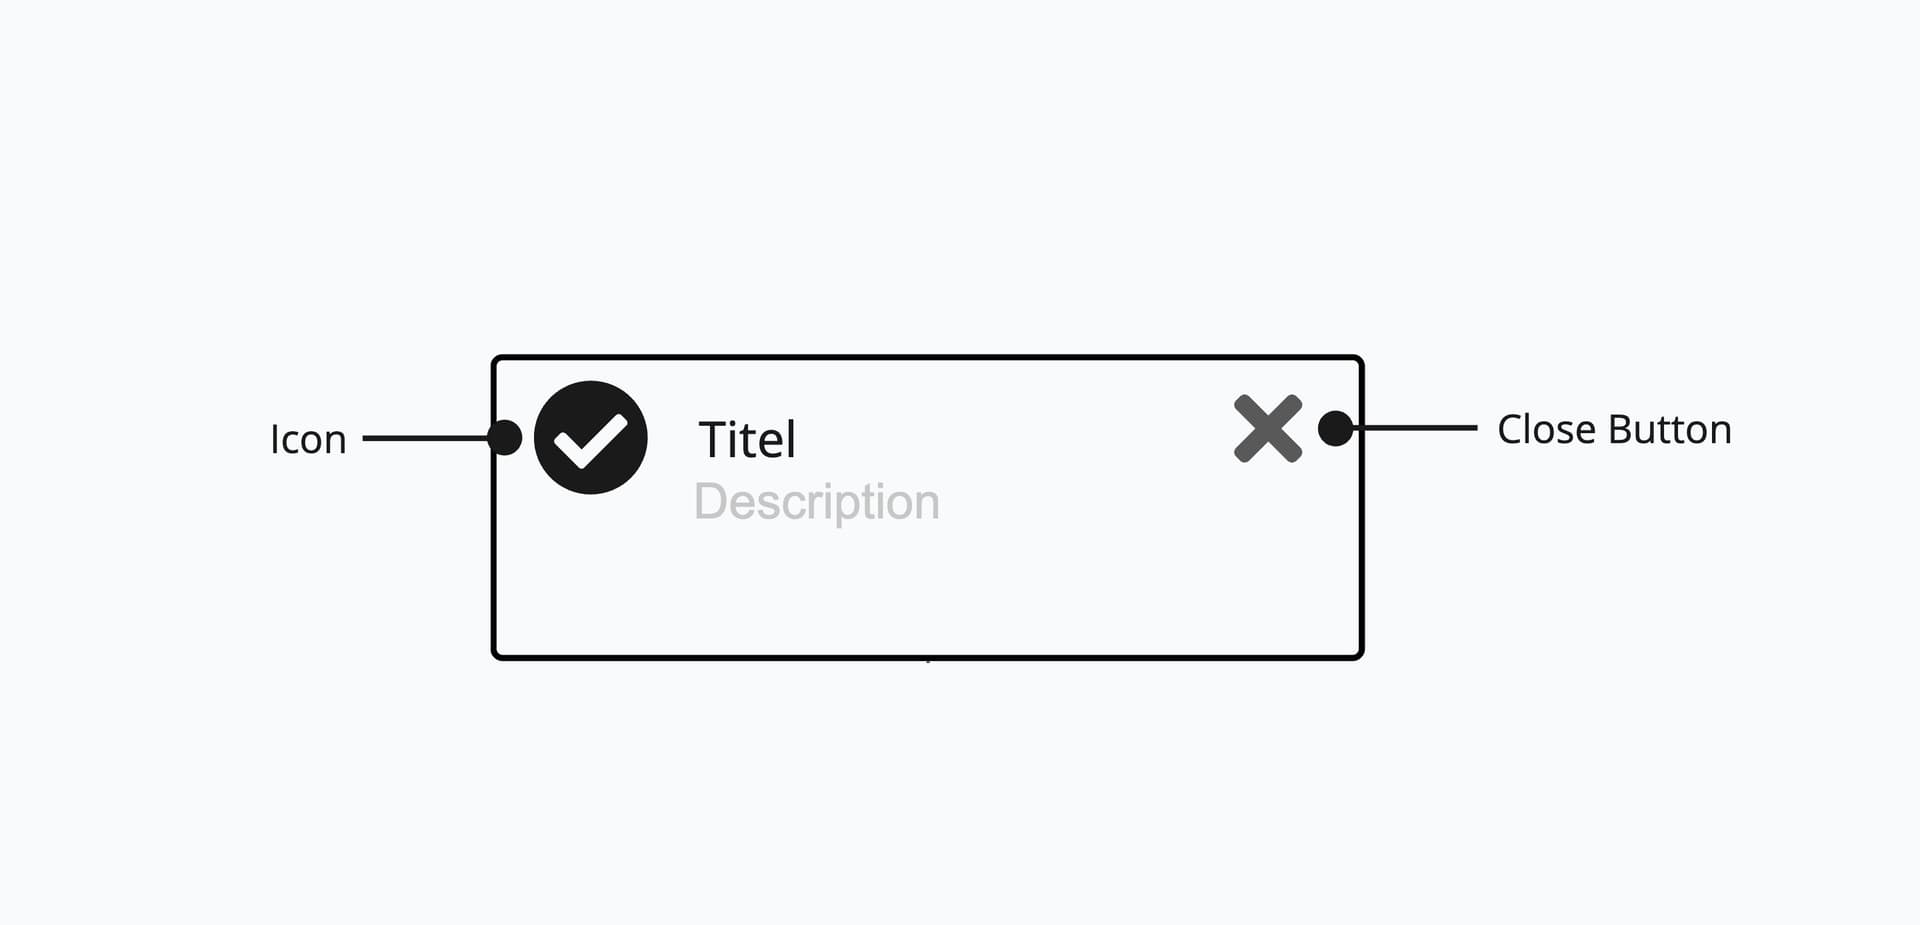Dismiss the notification with the X icon

[x=1268, y=428]
